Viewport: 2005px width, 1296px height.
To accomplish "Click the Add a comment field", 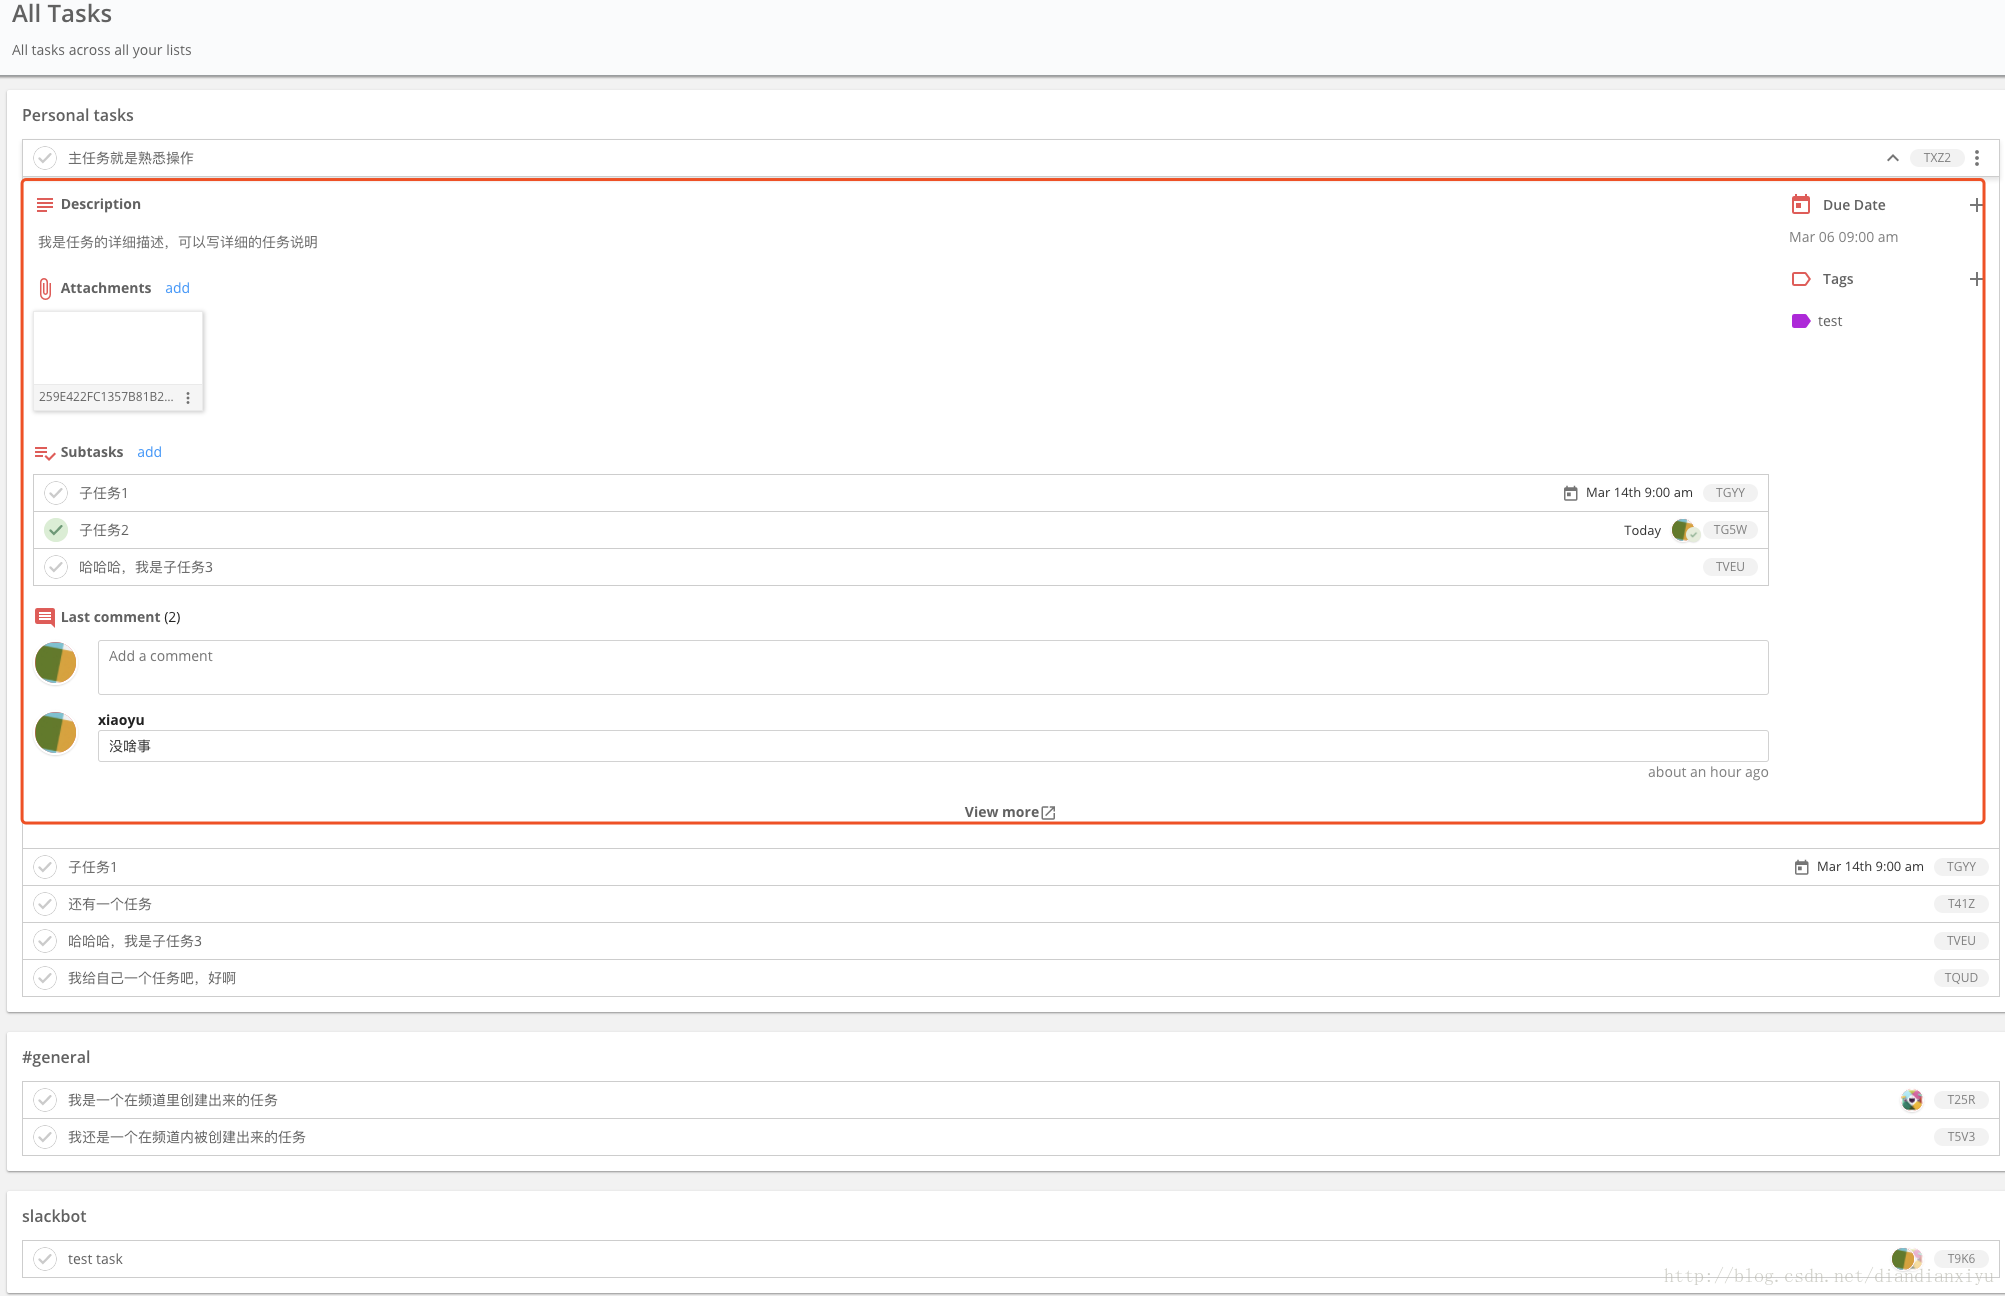I will click(933, 667).
